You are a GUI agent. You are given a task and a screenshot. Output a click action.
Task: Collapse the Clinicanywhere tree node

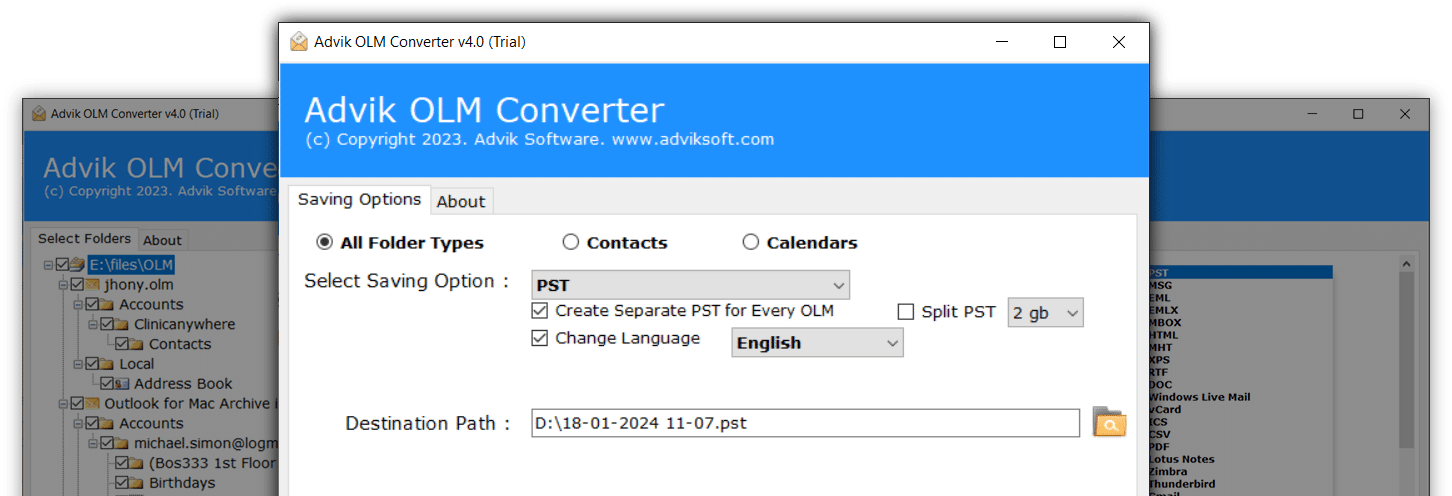pos(94,324)
